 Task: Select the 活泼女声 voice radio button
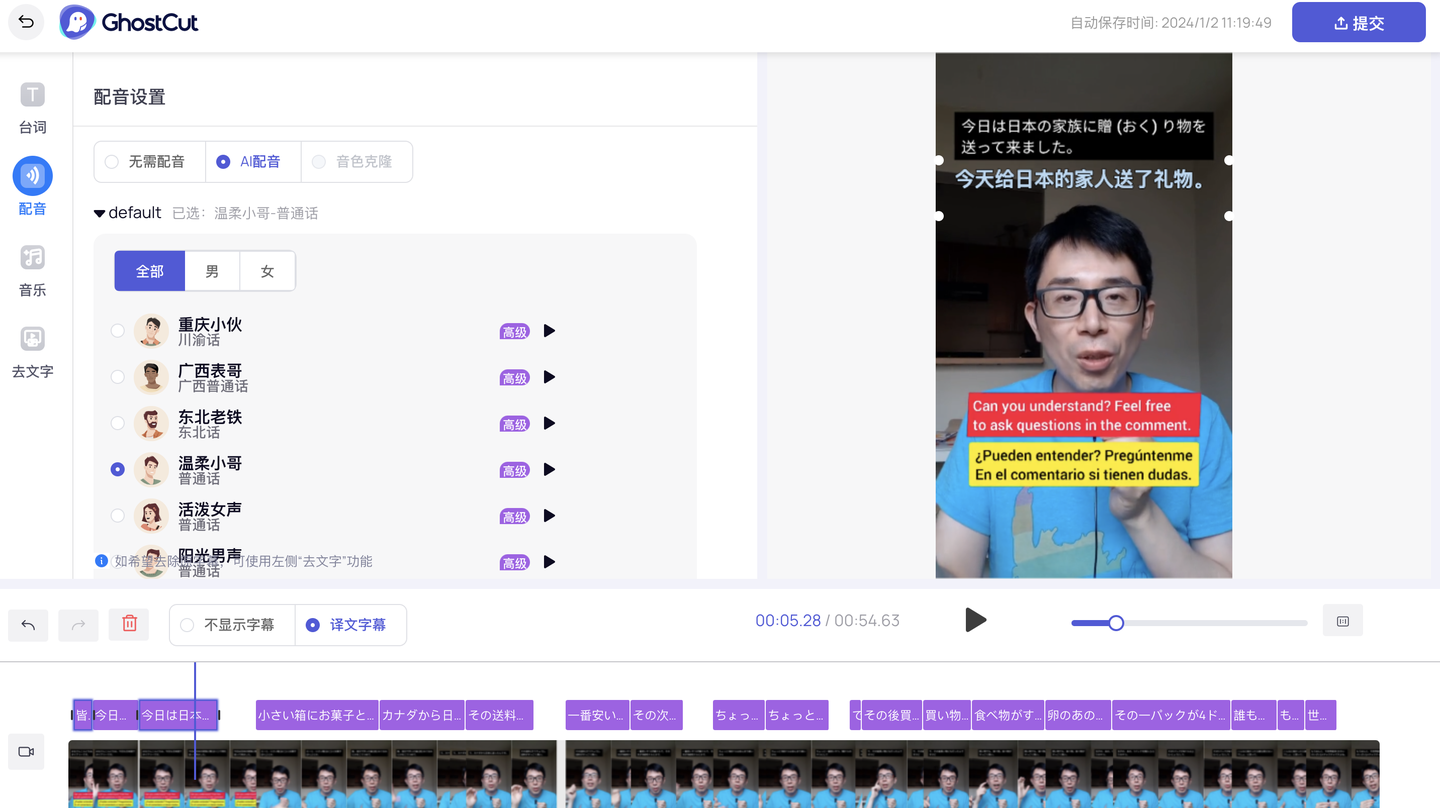(118, 516)
